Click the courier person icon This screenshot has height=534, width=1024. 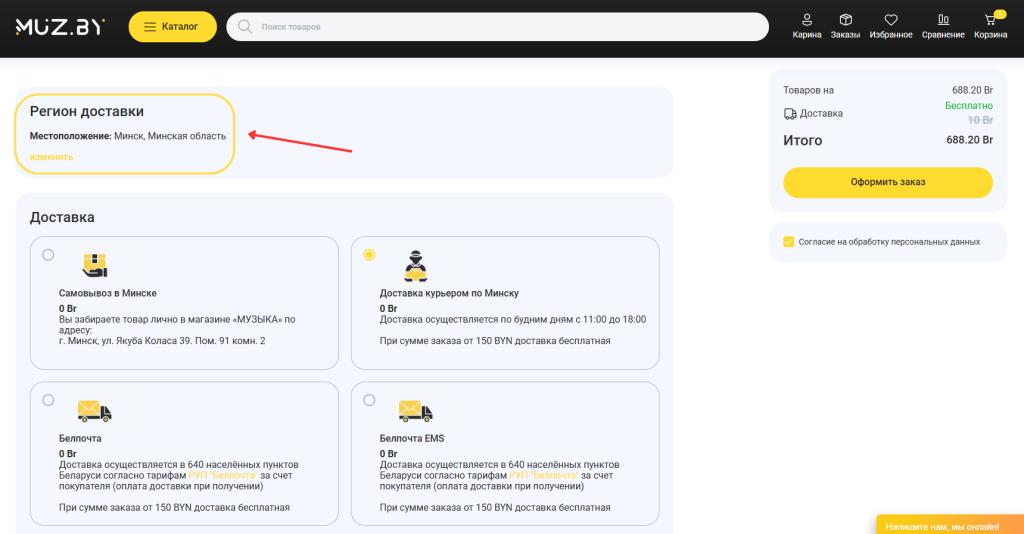pyautogui.click(x=415, y=266)
